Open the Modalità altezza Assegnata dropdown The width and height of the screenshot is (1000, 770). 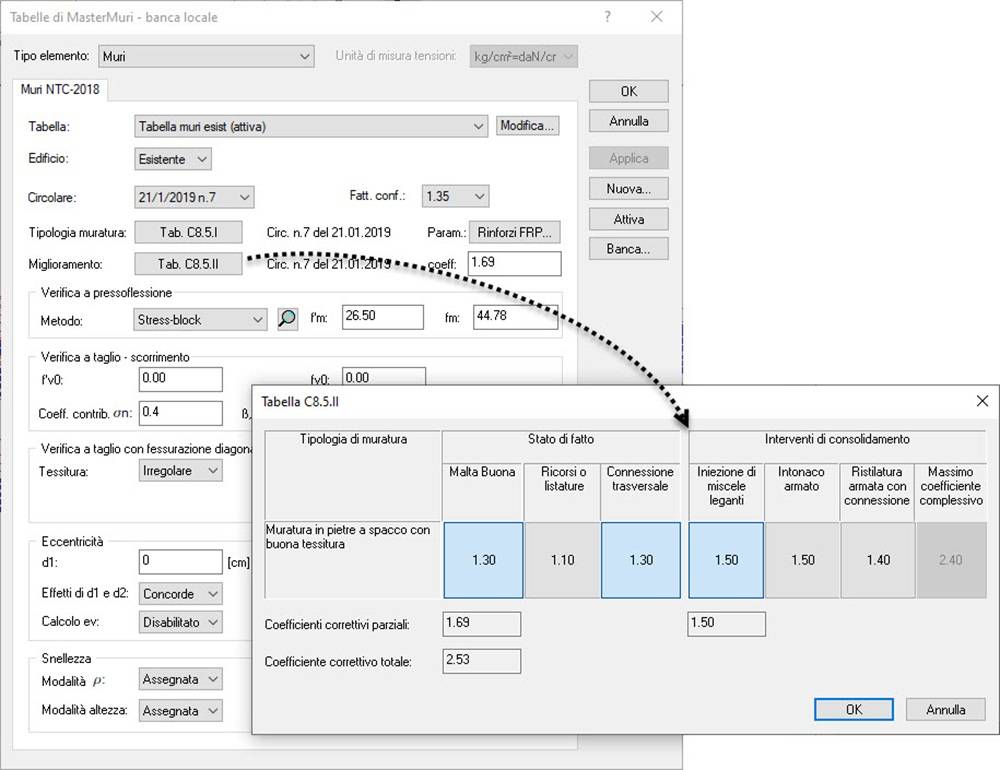coord(180,711)
